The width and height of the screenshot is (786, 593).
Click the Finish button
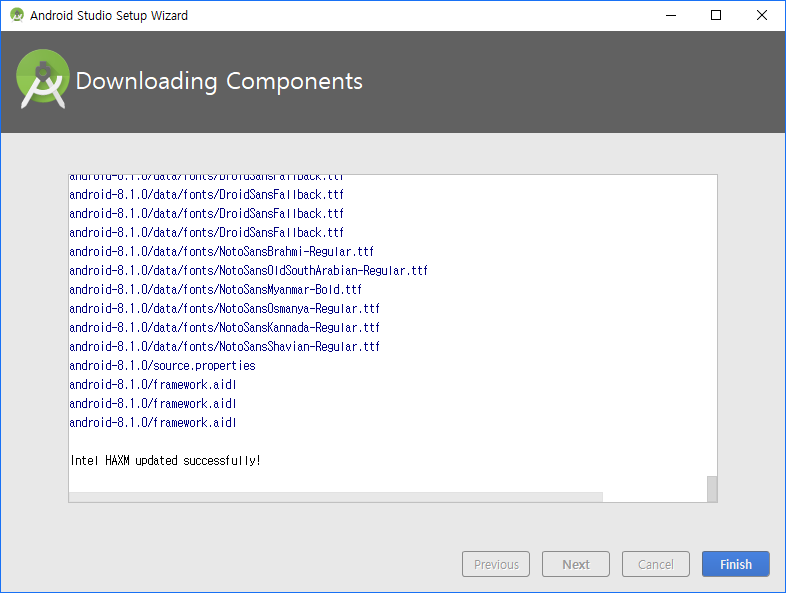[735, 564]
